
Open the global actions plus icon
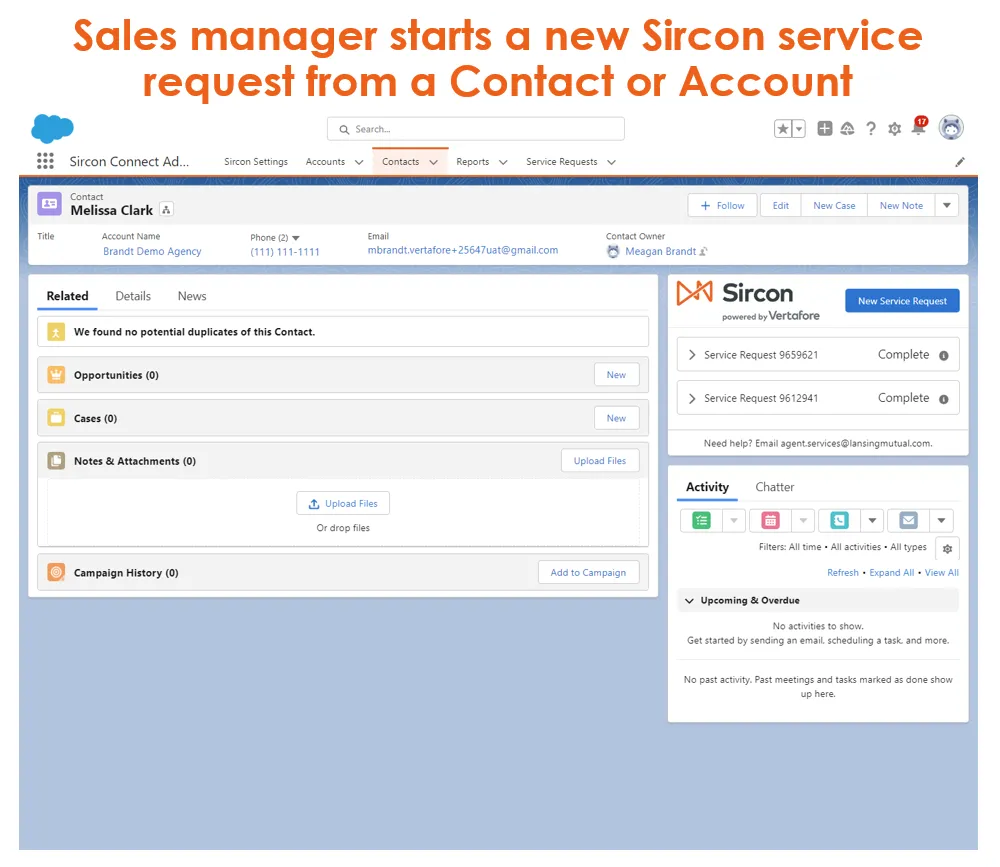point(825,128)
